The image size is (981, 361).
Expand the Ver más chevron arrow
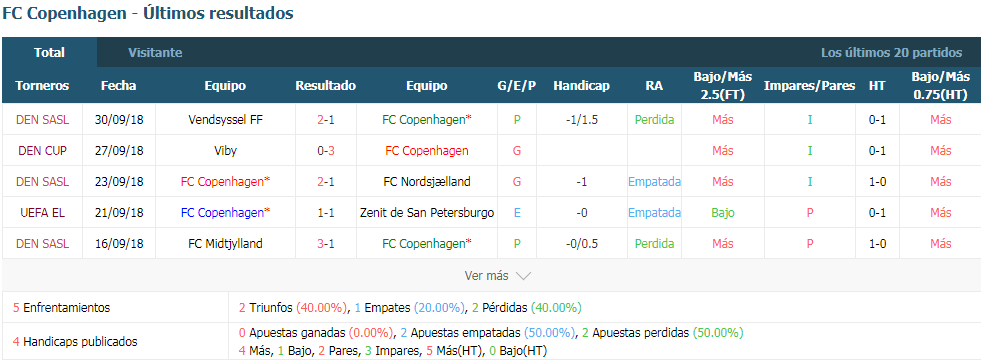point(523,276)
